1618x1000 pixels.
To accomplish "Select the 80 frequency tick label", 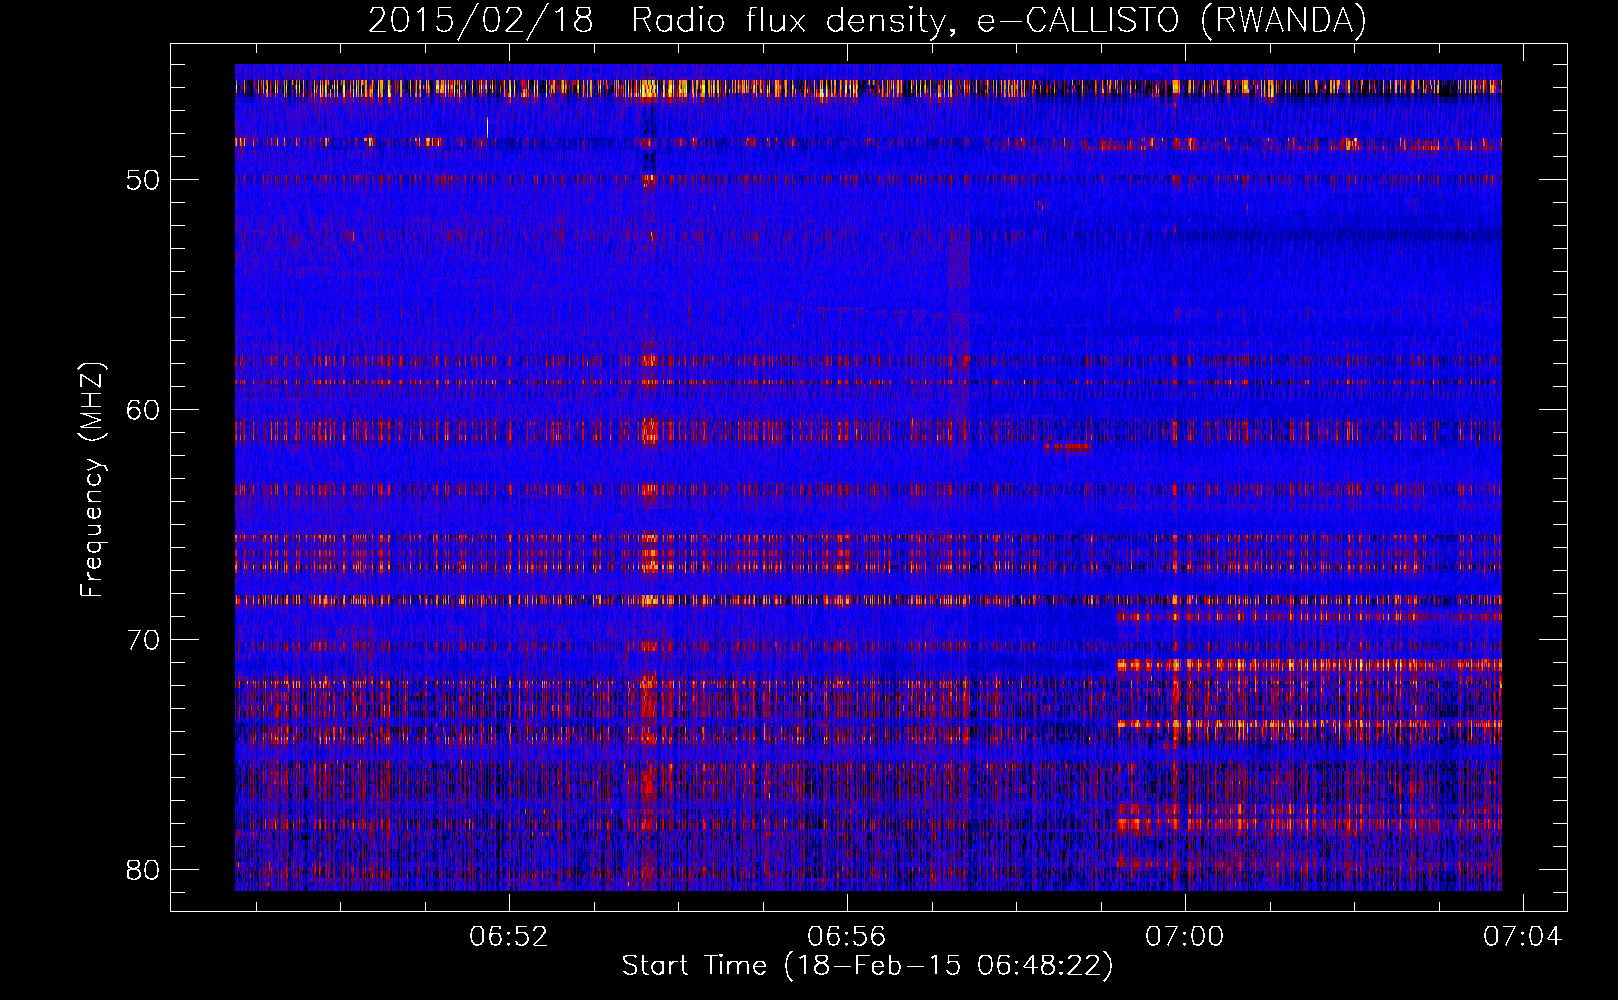I will click(142, 870).
